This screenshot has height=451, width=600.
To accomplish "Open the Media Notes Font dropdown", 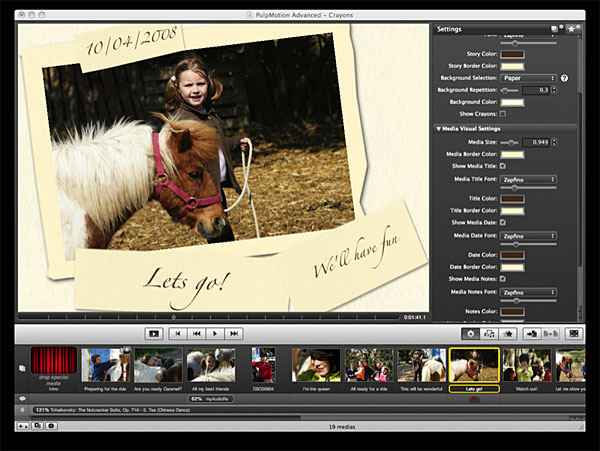I will 528,292.
